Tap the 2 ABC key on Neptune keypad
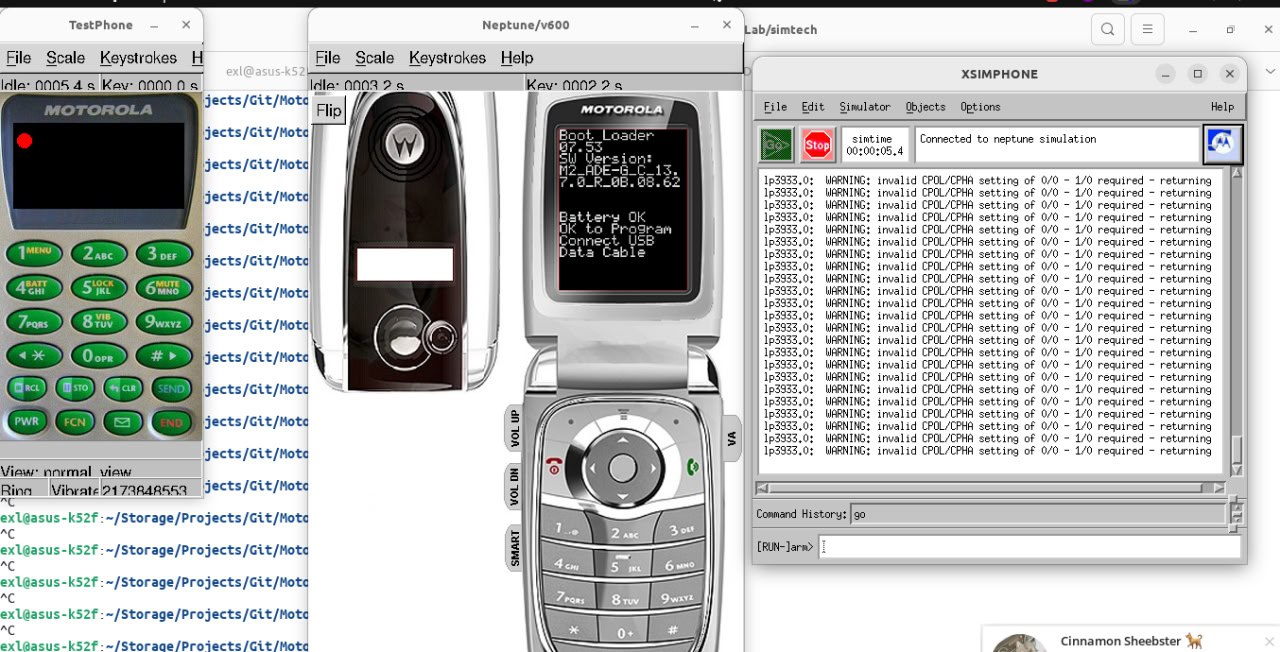 coord(623,534)
